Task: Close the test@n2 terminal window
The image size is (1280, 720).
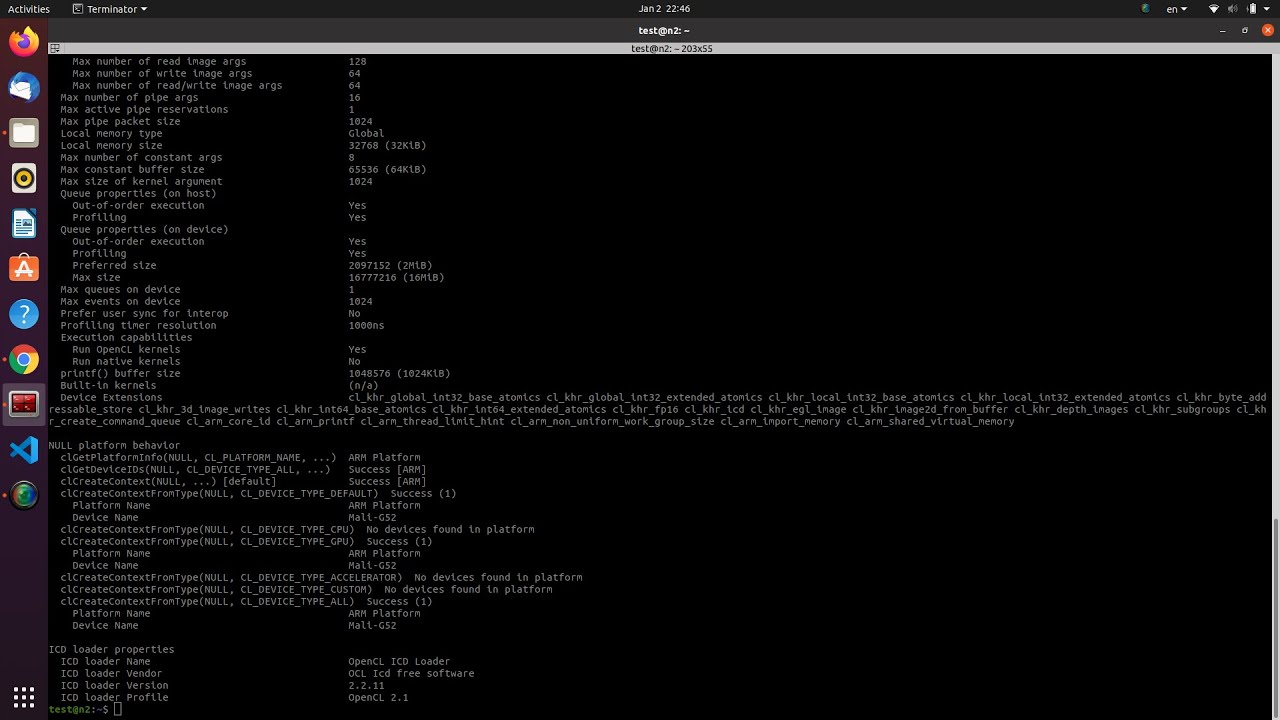Action: coord(1269,31)
